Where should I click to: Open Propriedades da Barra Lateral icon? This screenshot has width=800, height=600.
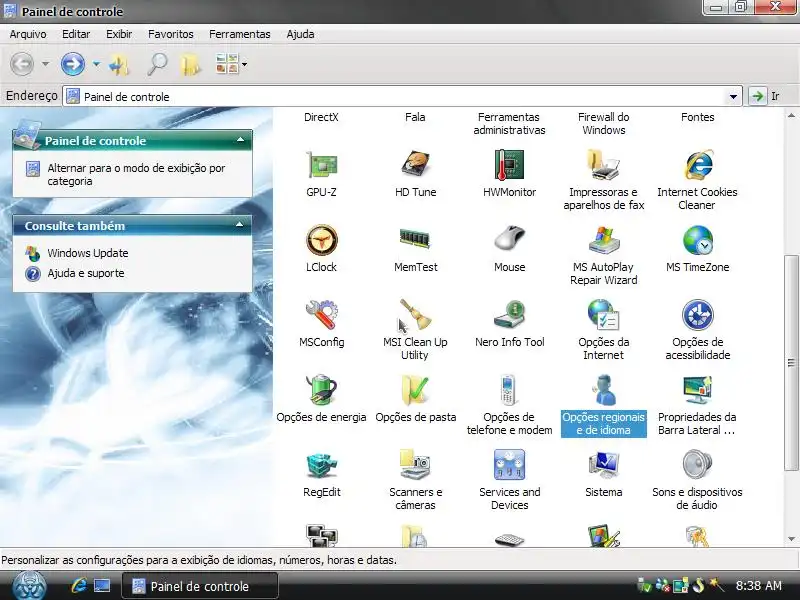[x=697, y=390]
